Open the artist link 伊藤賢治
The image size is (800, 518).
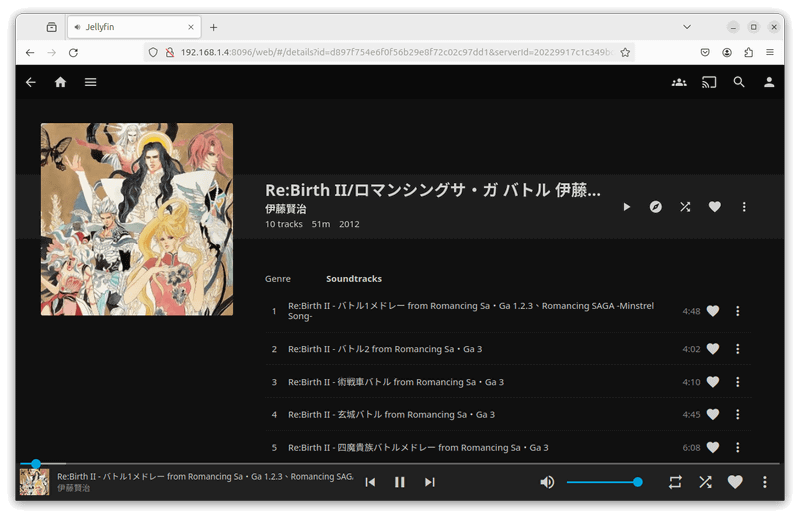tap(286, 209)
